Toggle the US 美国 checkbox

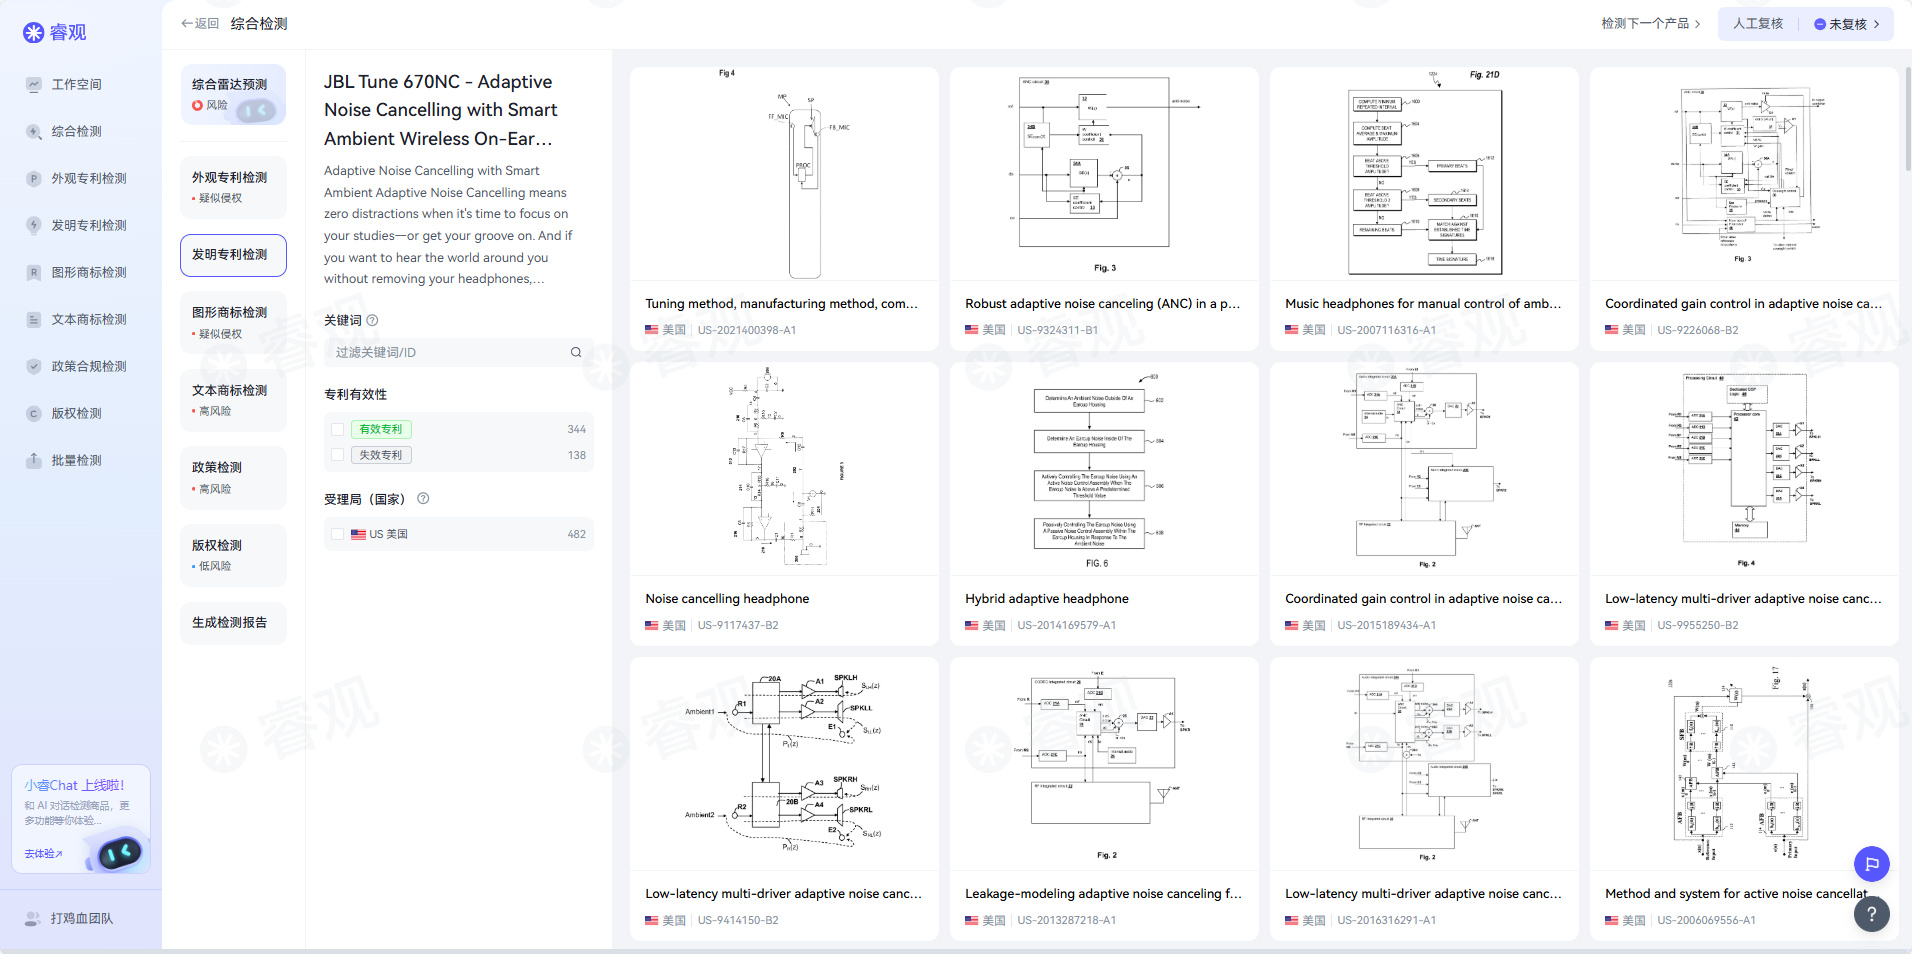coord(338,535)
